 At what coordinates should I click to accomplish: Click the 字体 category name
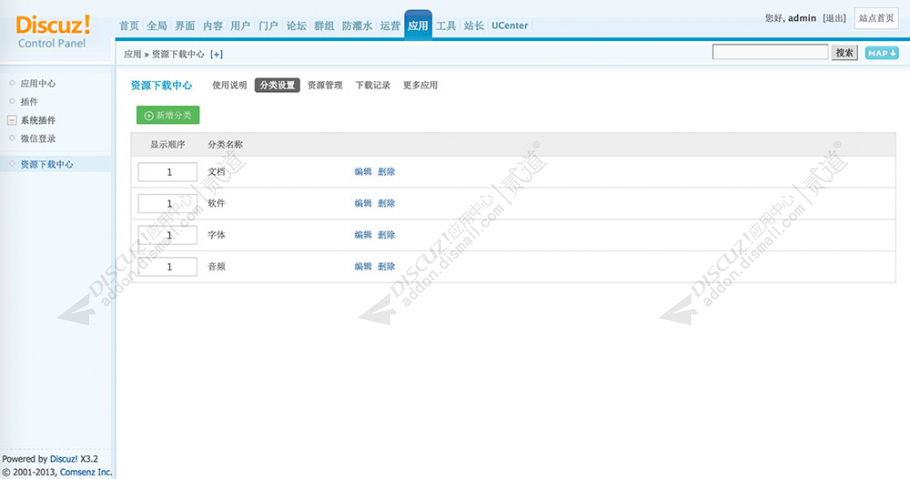(x=216, y=235)
